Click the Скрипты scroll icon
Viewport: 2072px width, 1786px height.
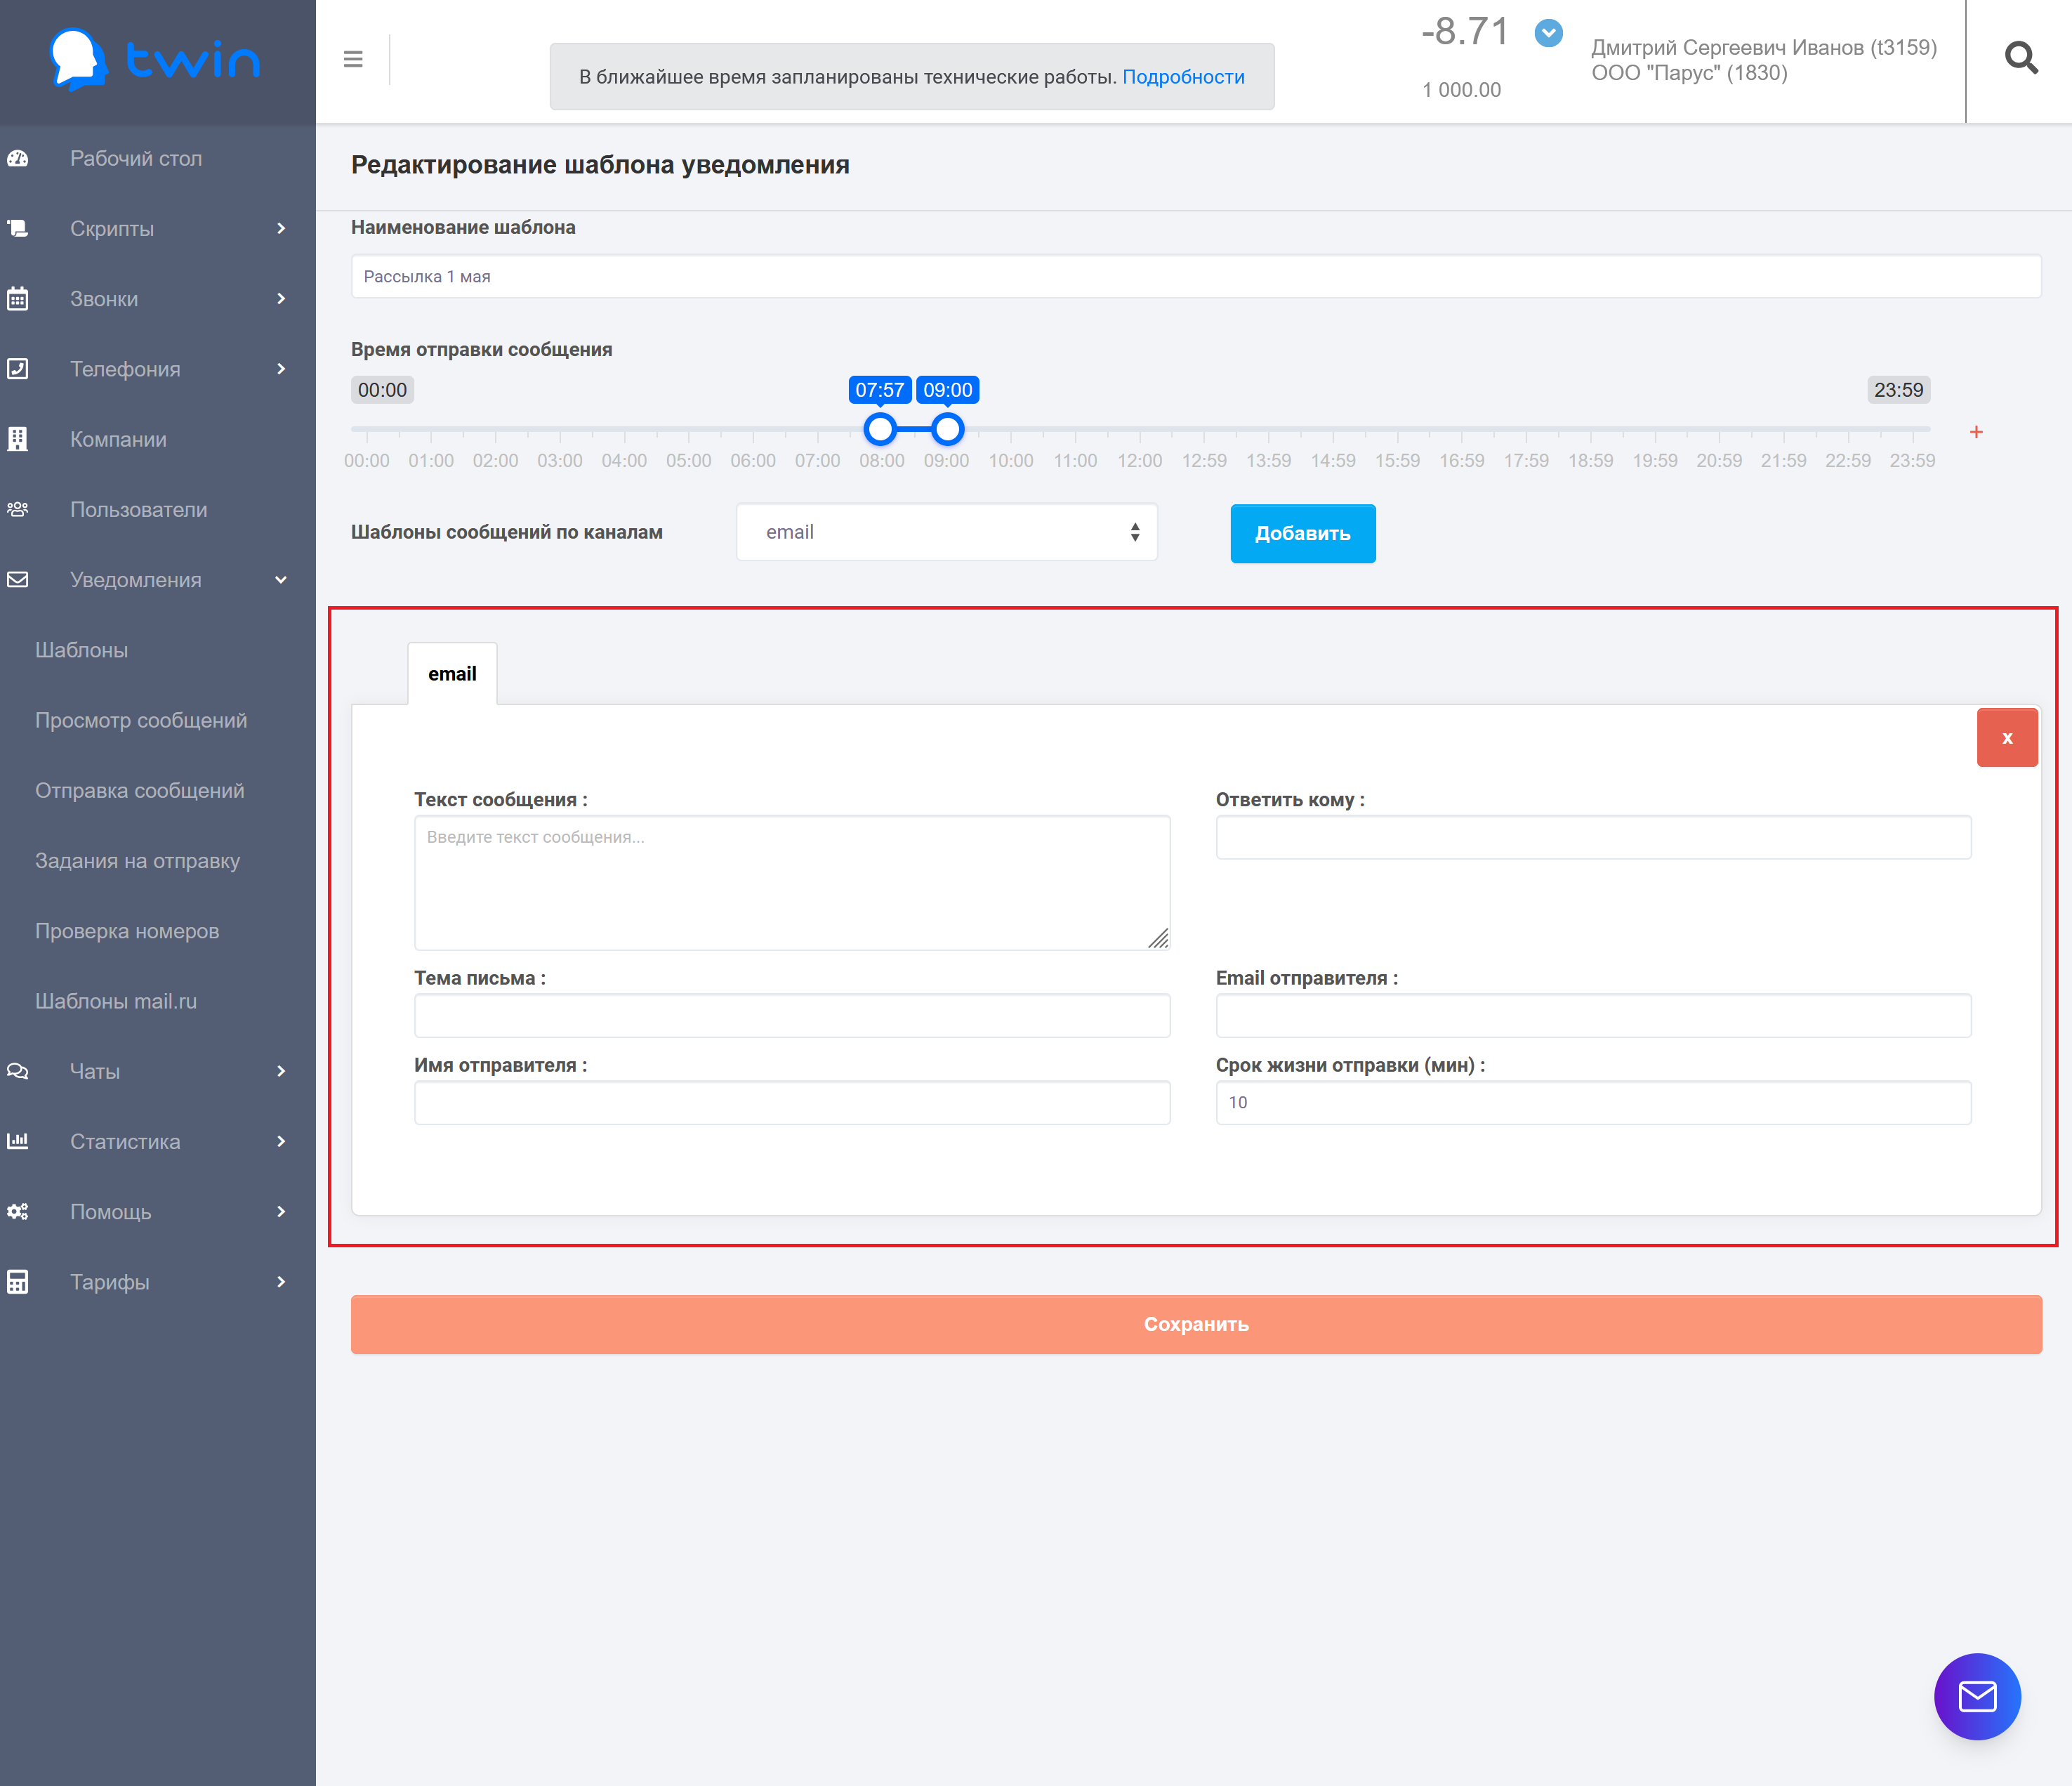click(x=18, y=228)
